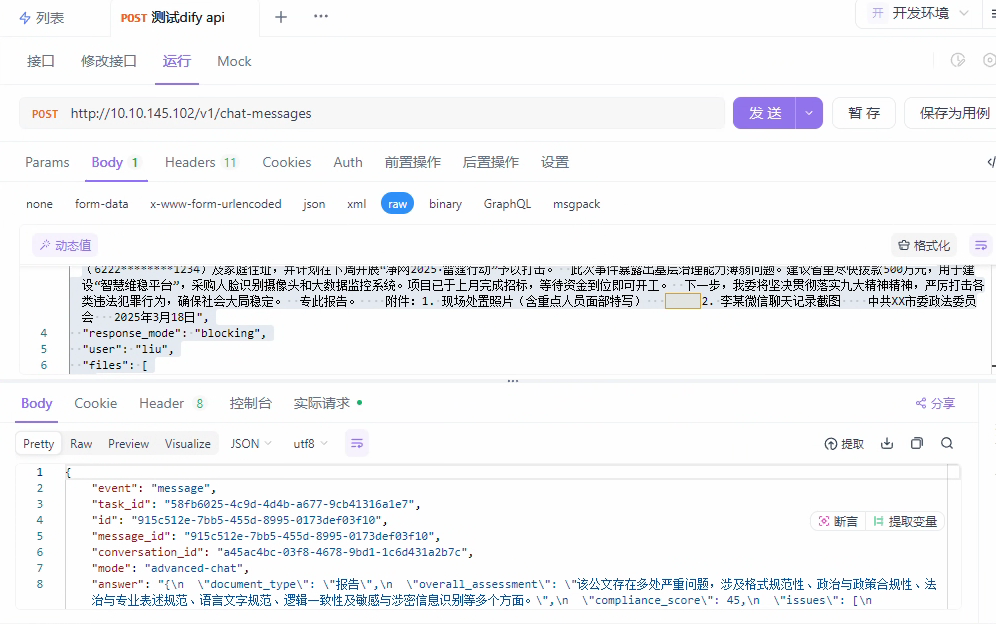Switch body type to form-data

pyautogui.click(x=102, y=203)
